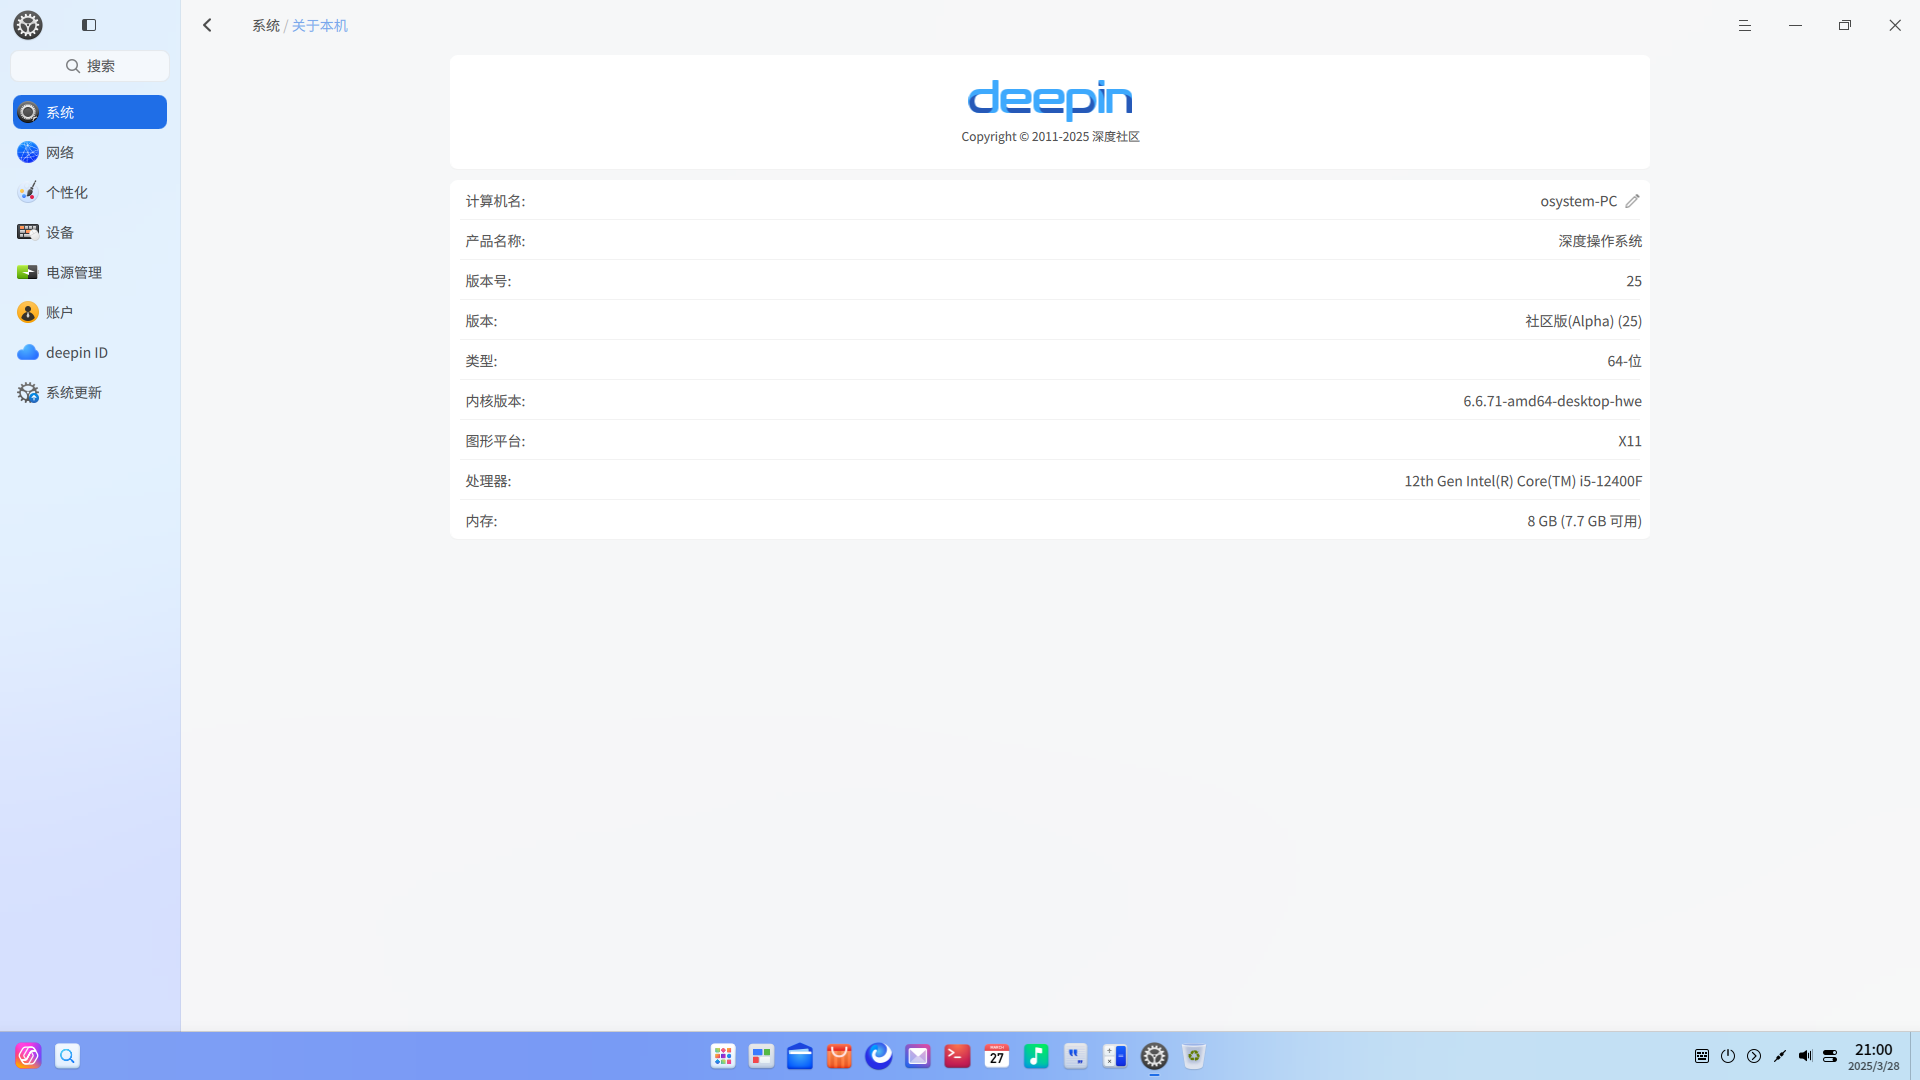Open the AI assistant icon in the dock
The height and width of the screenshot is (1080, 1920).
(28, 1056)
